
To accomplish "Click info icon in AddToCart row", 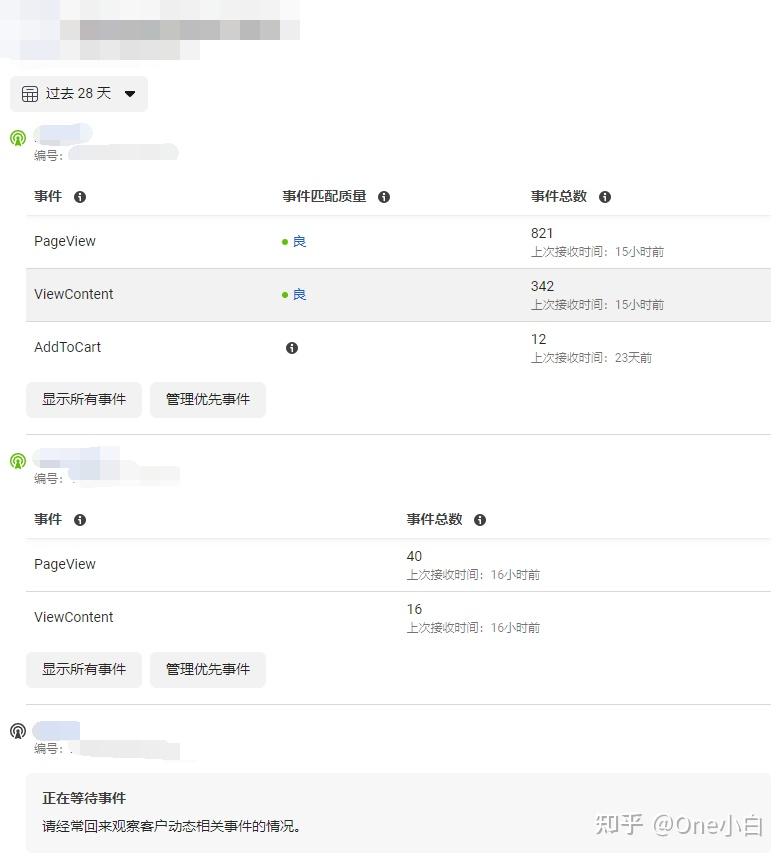I will coord(292,348).
